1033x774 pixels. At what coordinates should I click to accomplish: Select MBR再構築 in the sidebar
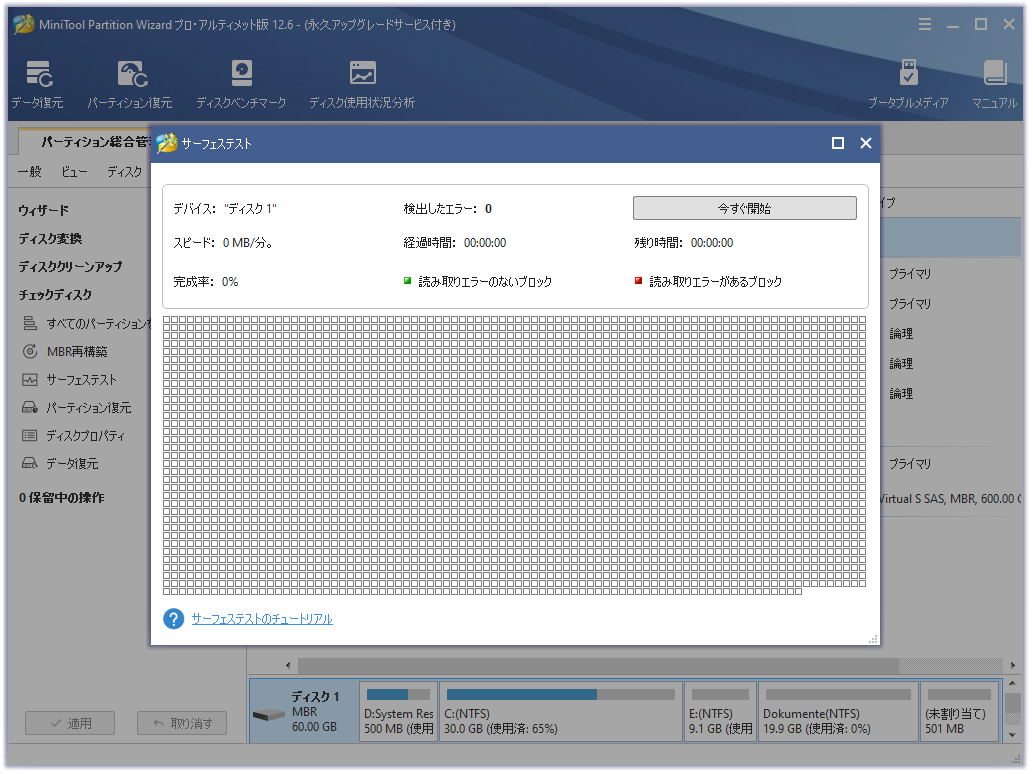pyautogui.click(x=77, y=352)
